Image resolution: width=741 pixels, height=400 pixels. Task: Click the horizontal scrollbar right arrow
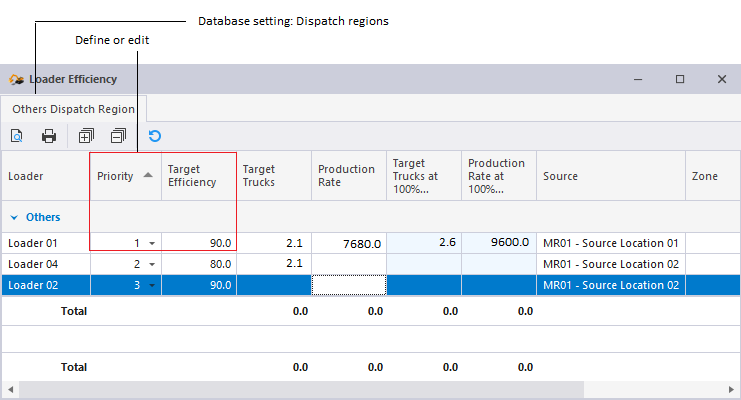pyautogui.click(x=732, y=388)
